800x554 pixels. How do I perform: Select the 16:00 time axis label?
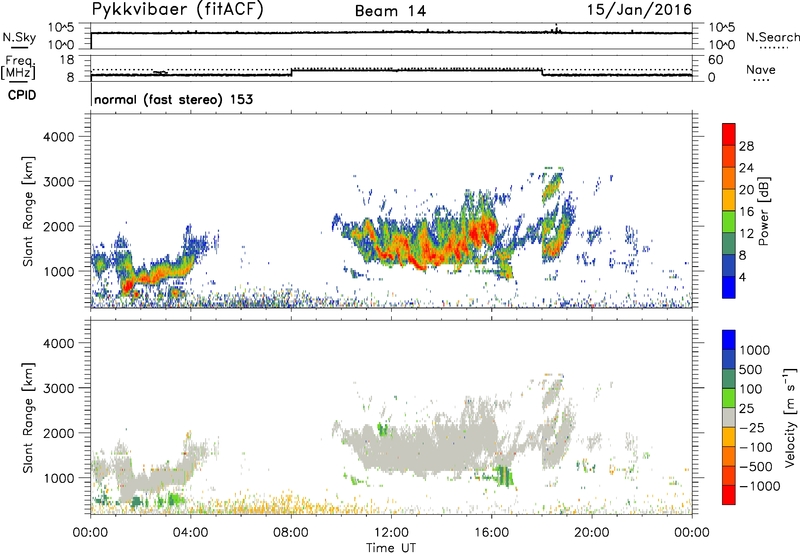tap(491, 533)
